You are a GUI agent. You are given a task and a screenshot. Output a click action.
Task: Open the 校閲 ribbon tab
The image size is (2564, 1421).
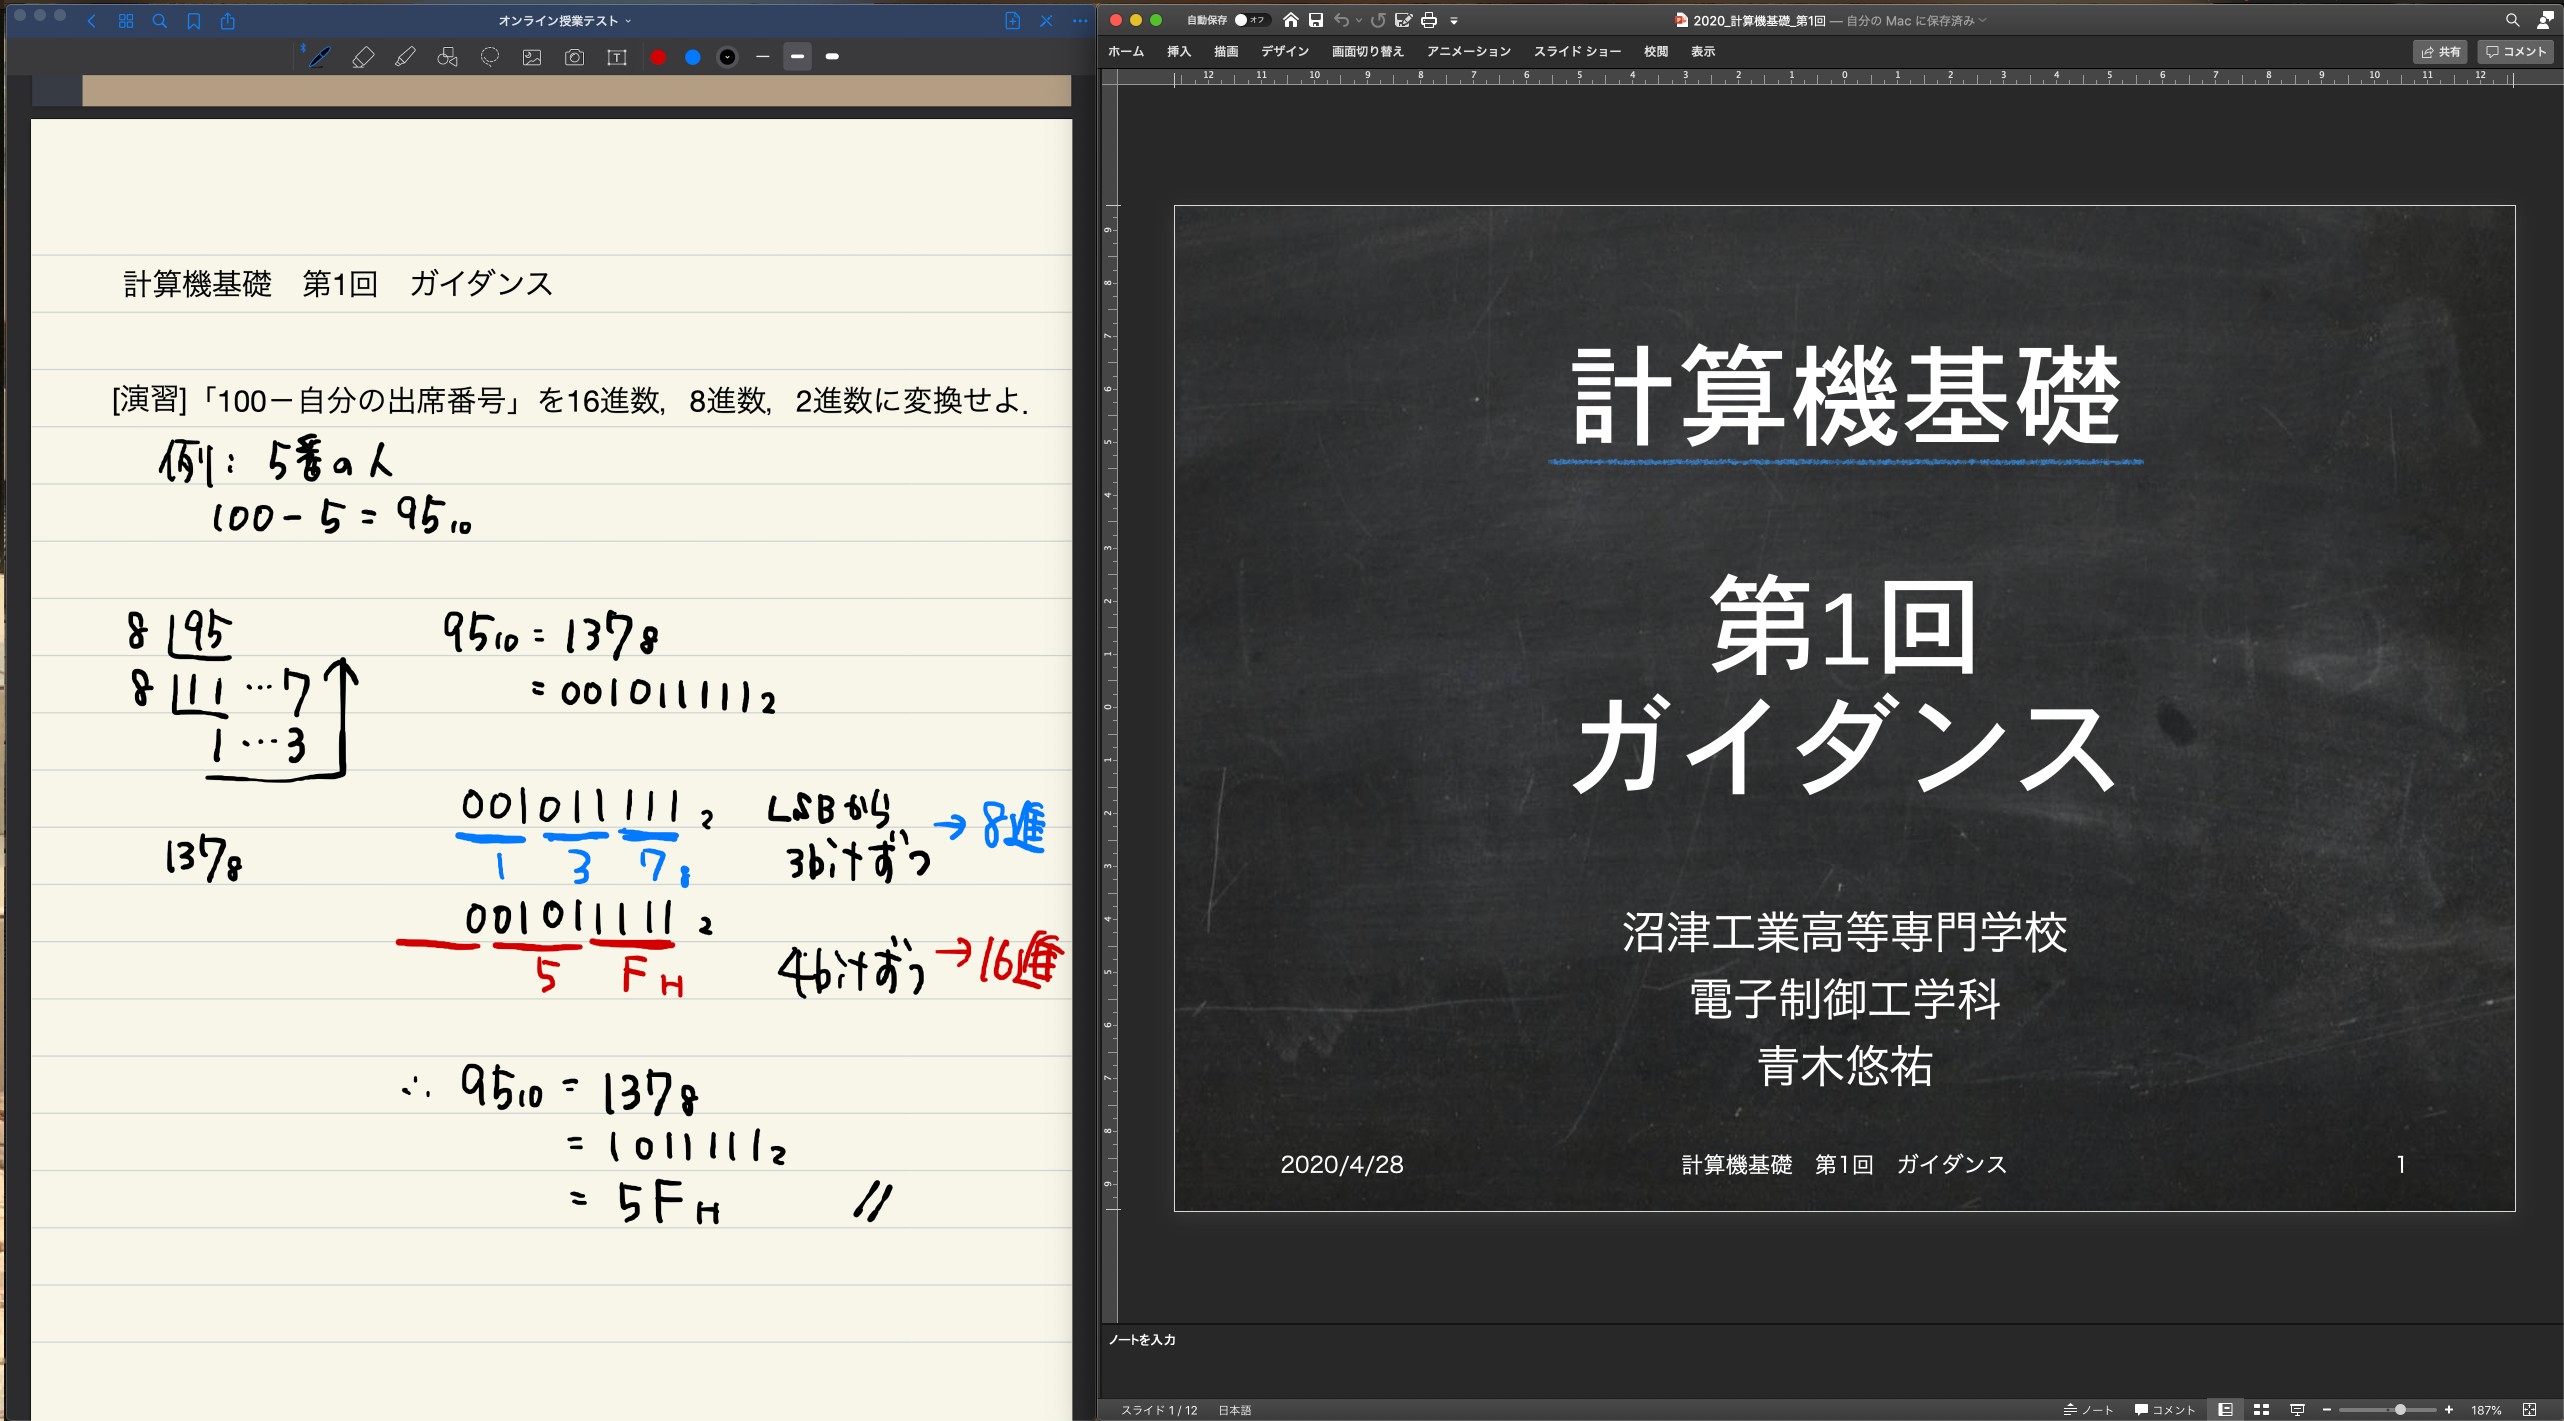(1656, 52)
